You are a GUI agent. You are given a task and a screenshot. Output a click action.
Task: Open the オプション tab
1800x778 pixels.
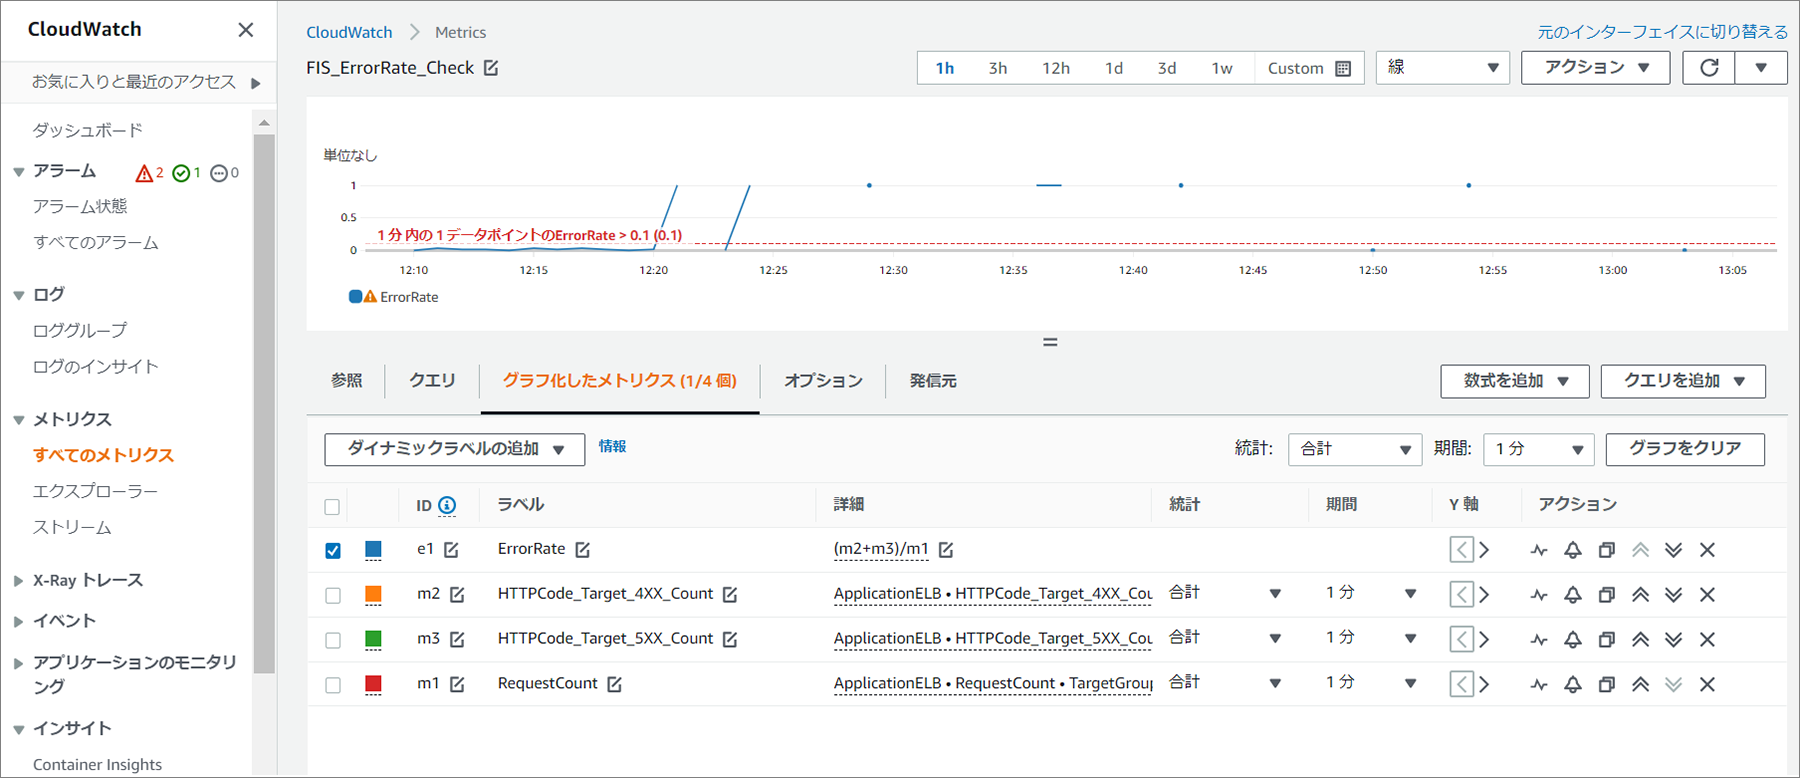click(x=823, y=381)
